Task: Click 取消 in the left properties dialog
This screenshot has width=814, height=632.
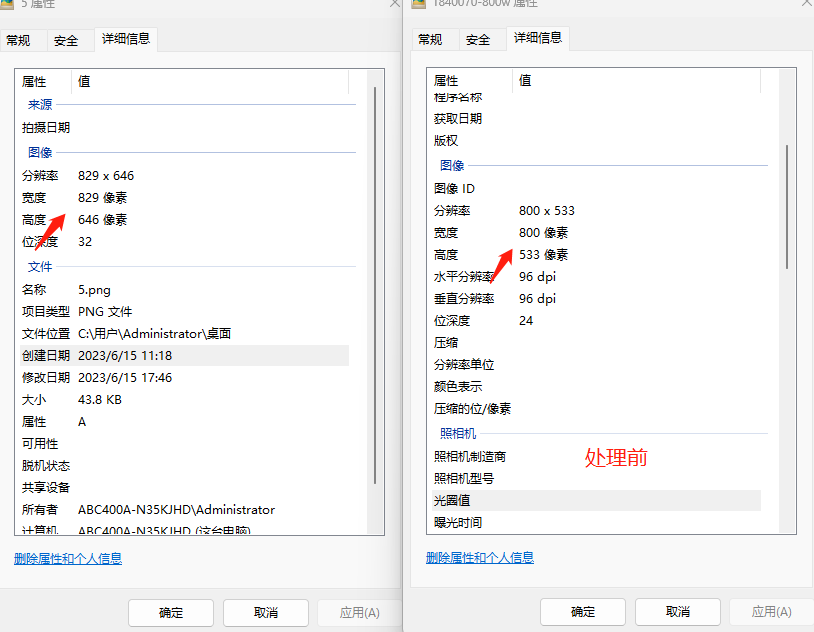Action: tap(265, 611)
